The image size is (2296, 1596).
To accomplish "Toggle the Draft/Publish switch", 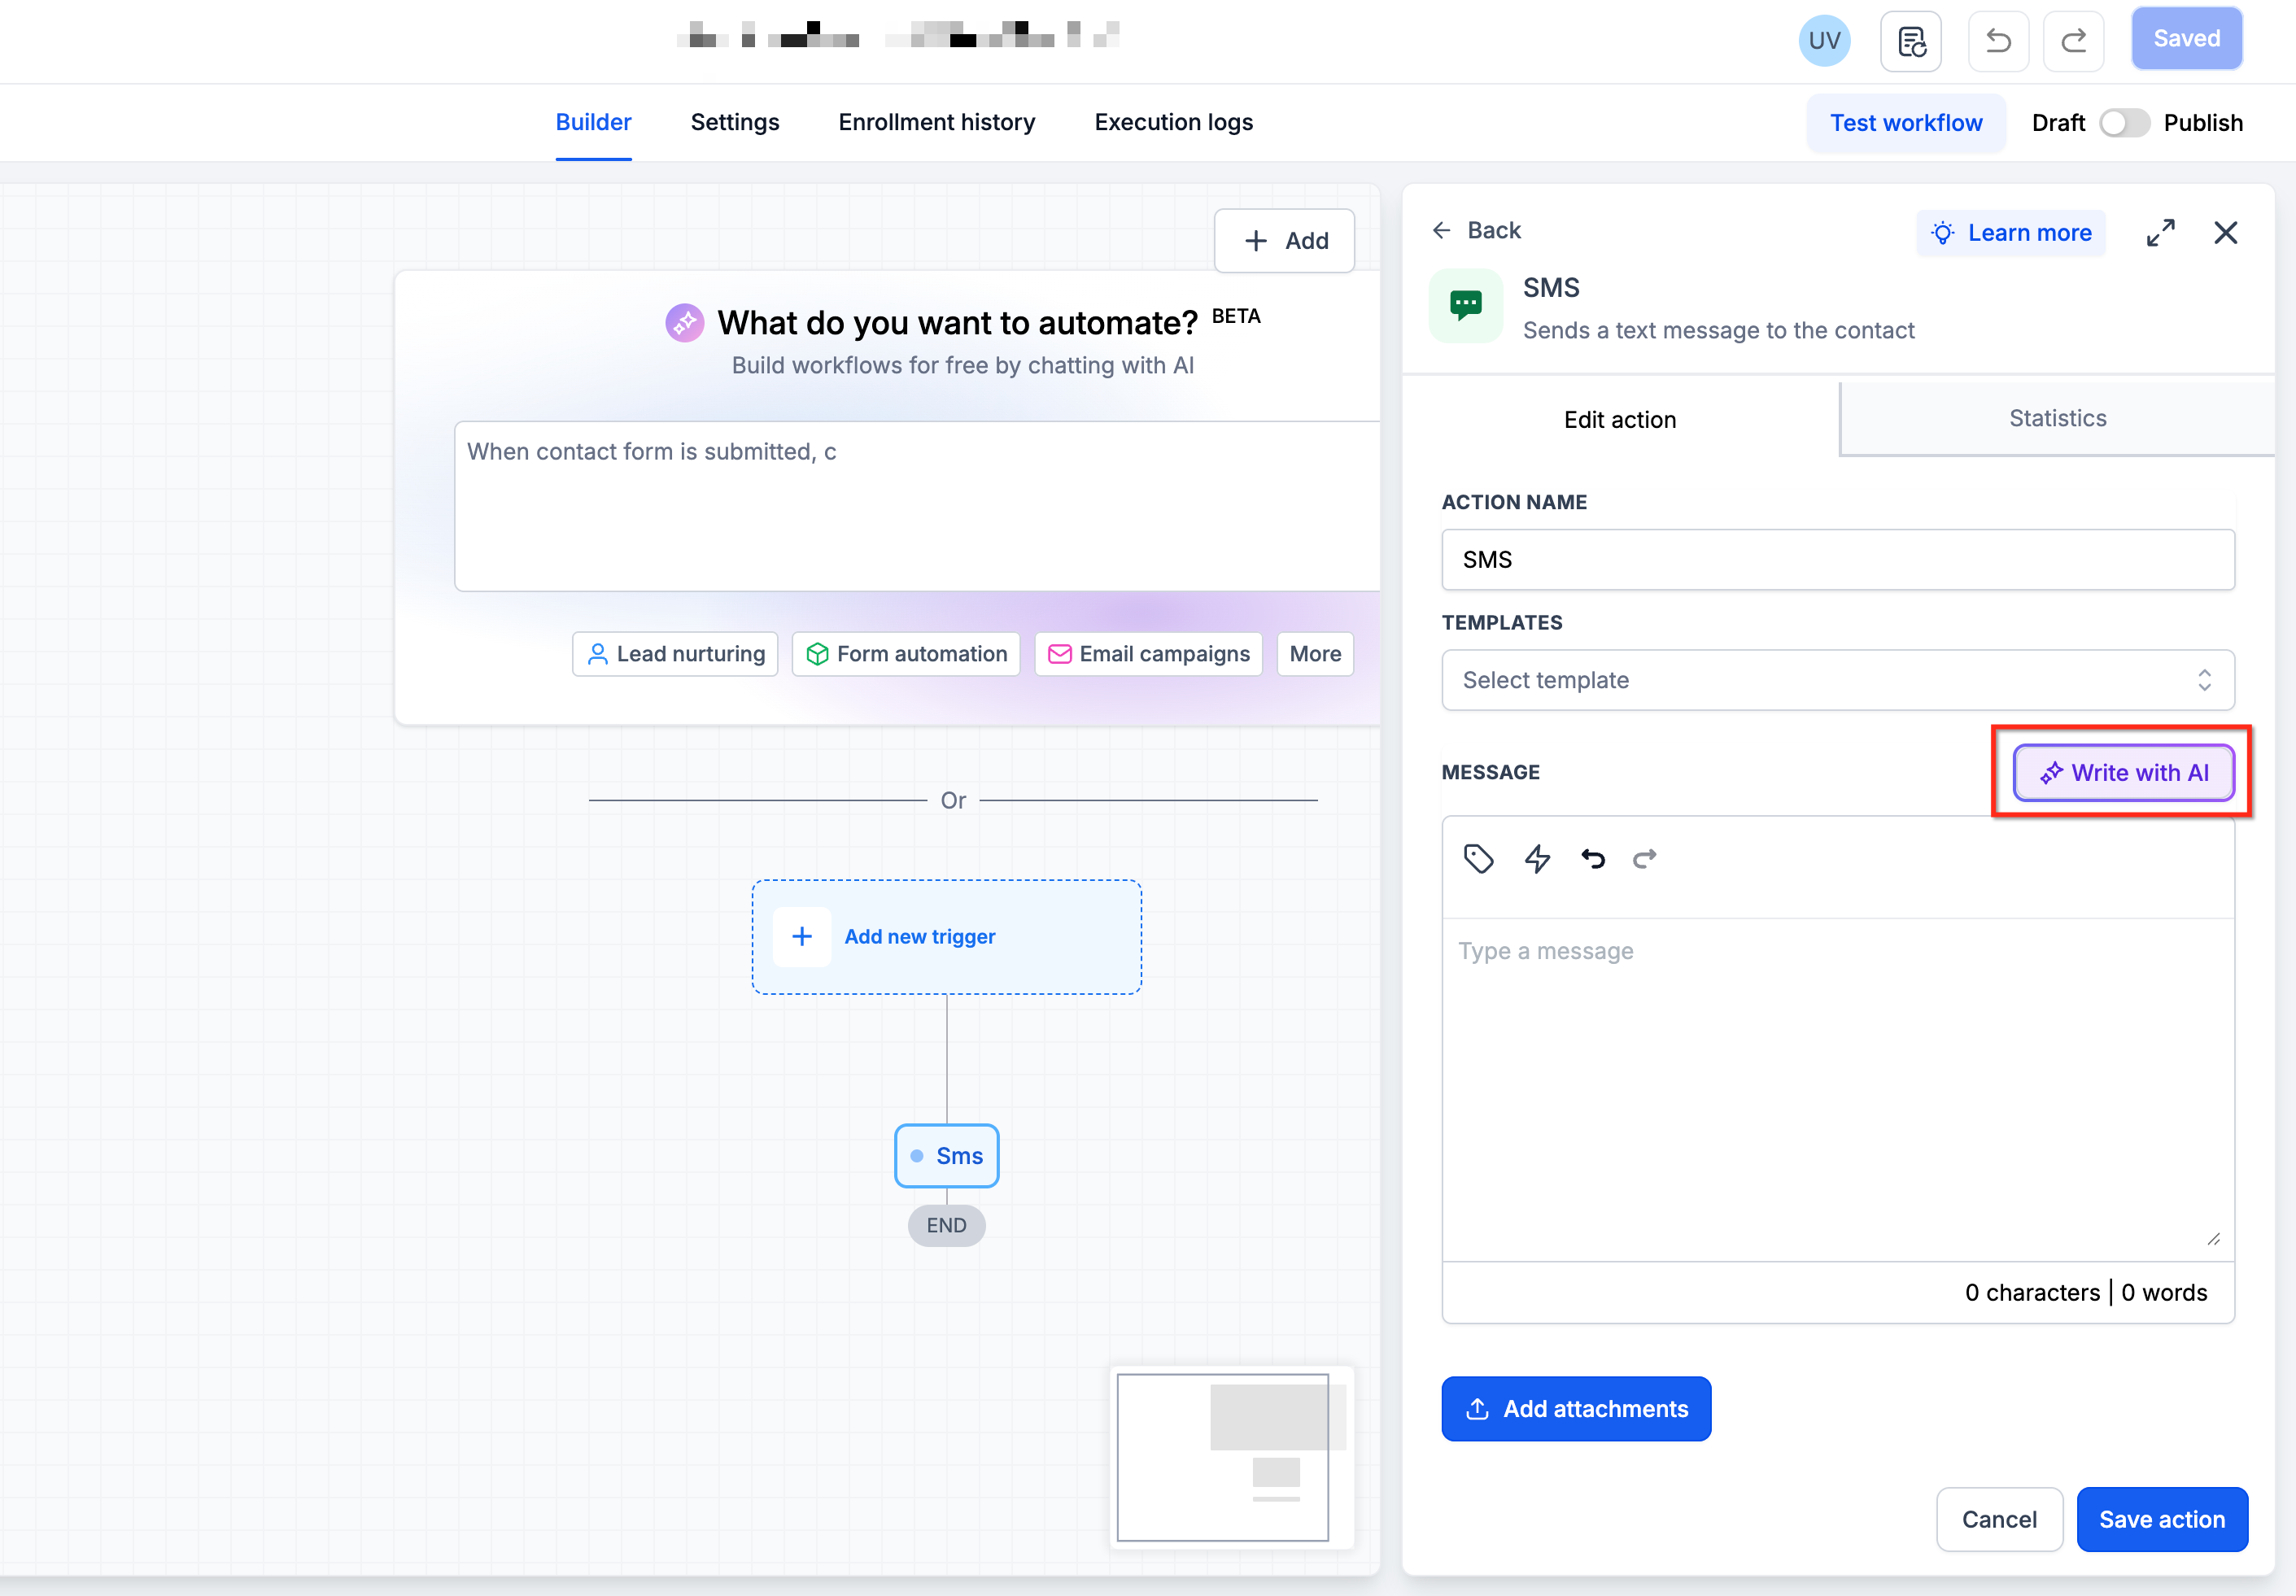I will click(x=2124, y=123).
